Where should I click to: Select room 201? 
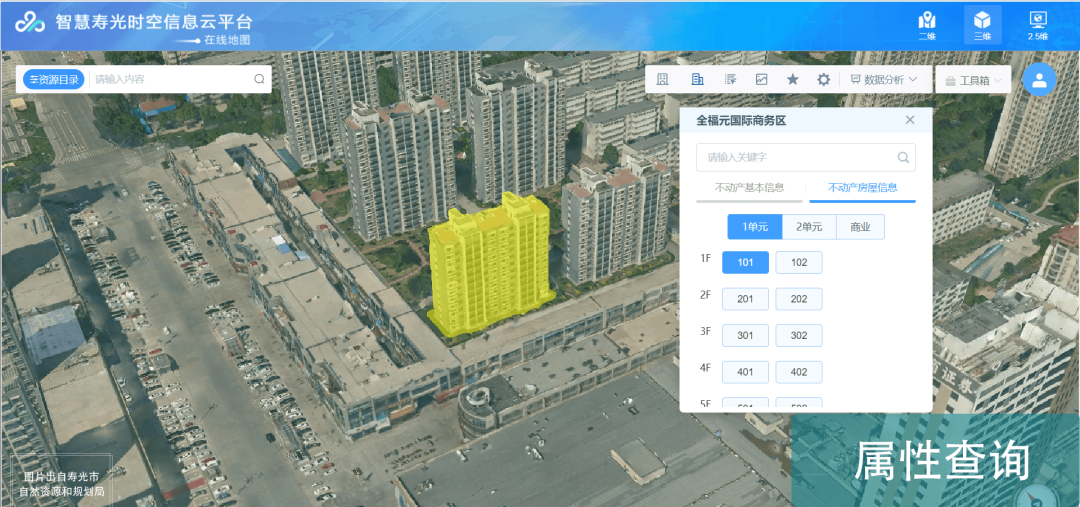tap(745, 299)
